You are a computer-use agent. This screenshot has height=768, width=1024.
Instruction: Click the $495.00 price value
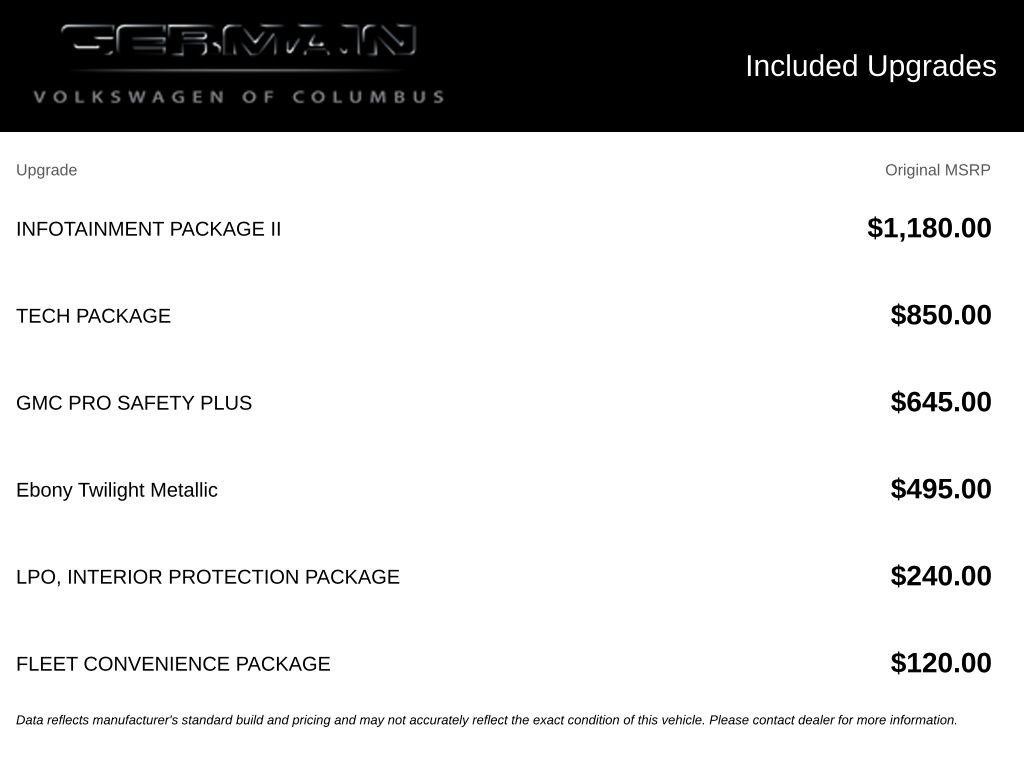click(940, 488)
